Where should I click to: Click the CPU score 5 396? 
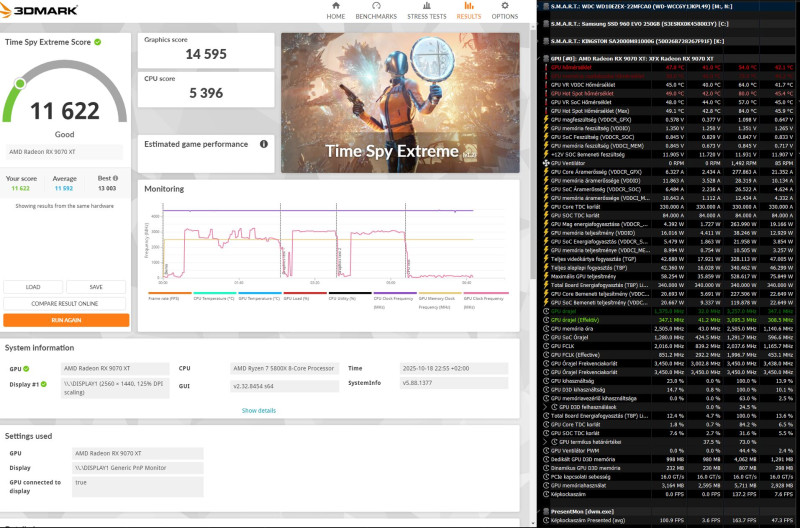coord(206,93)
